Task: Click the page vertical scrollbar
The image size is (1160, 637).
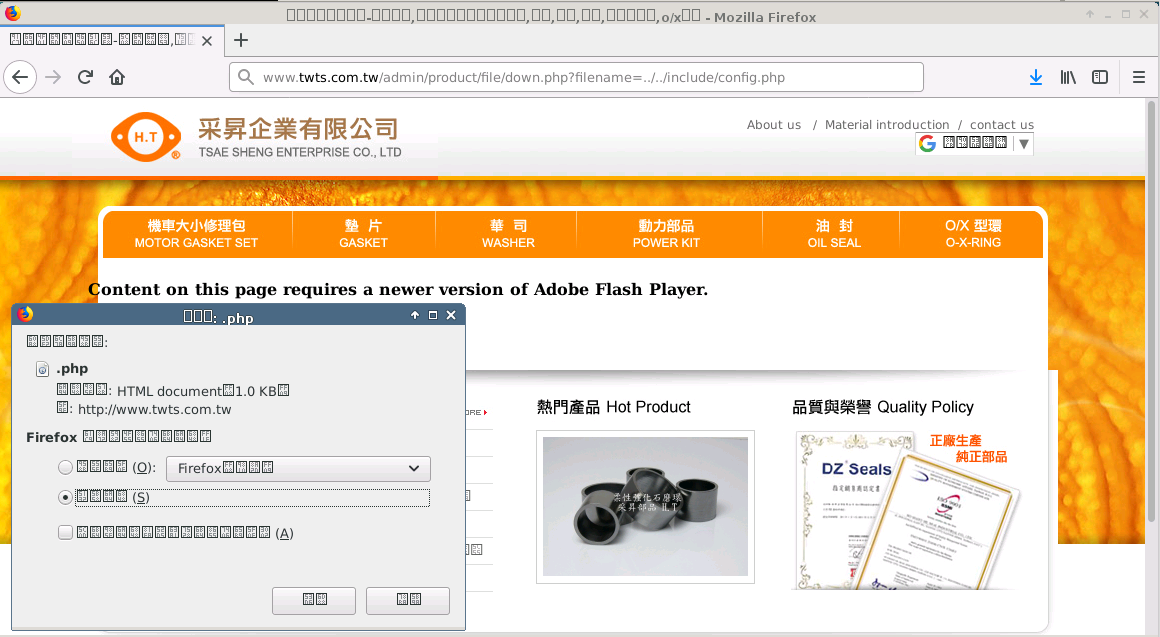Action: pyautogui.click(x=1151, y=311)
